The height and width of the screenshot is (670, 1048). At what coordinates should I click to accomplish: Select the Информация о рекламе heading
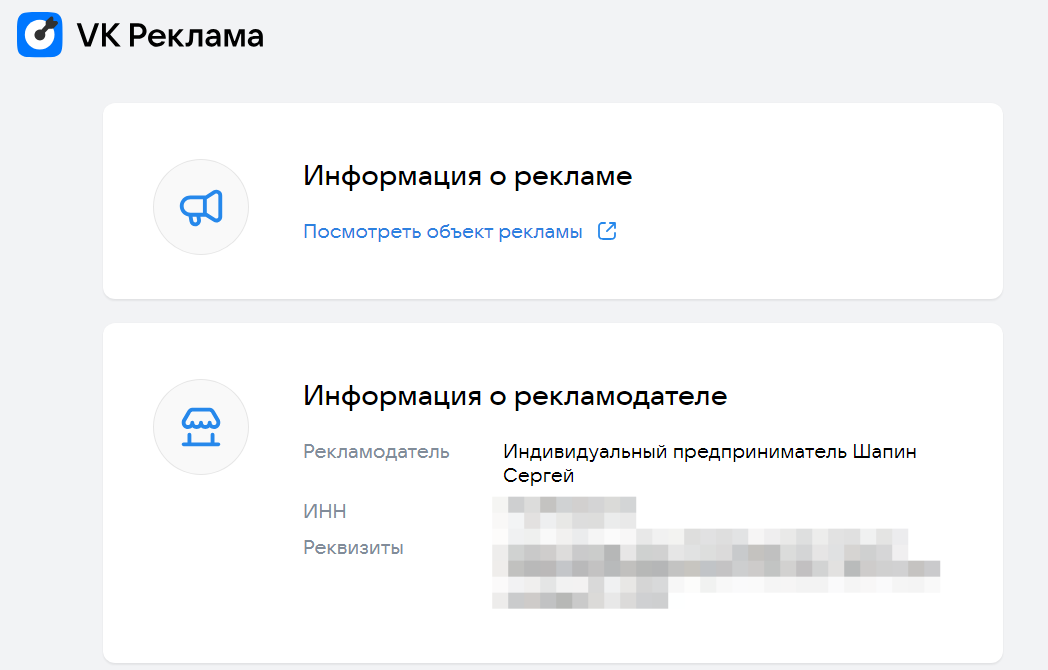click(x=468, y=177)
